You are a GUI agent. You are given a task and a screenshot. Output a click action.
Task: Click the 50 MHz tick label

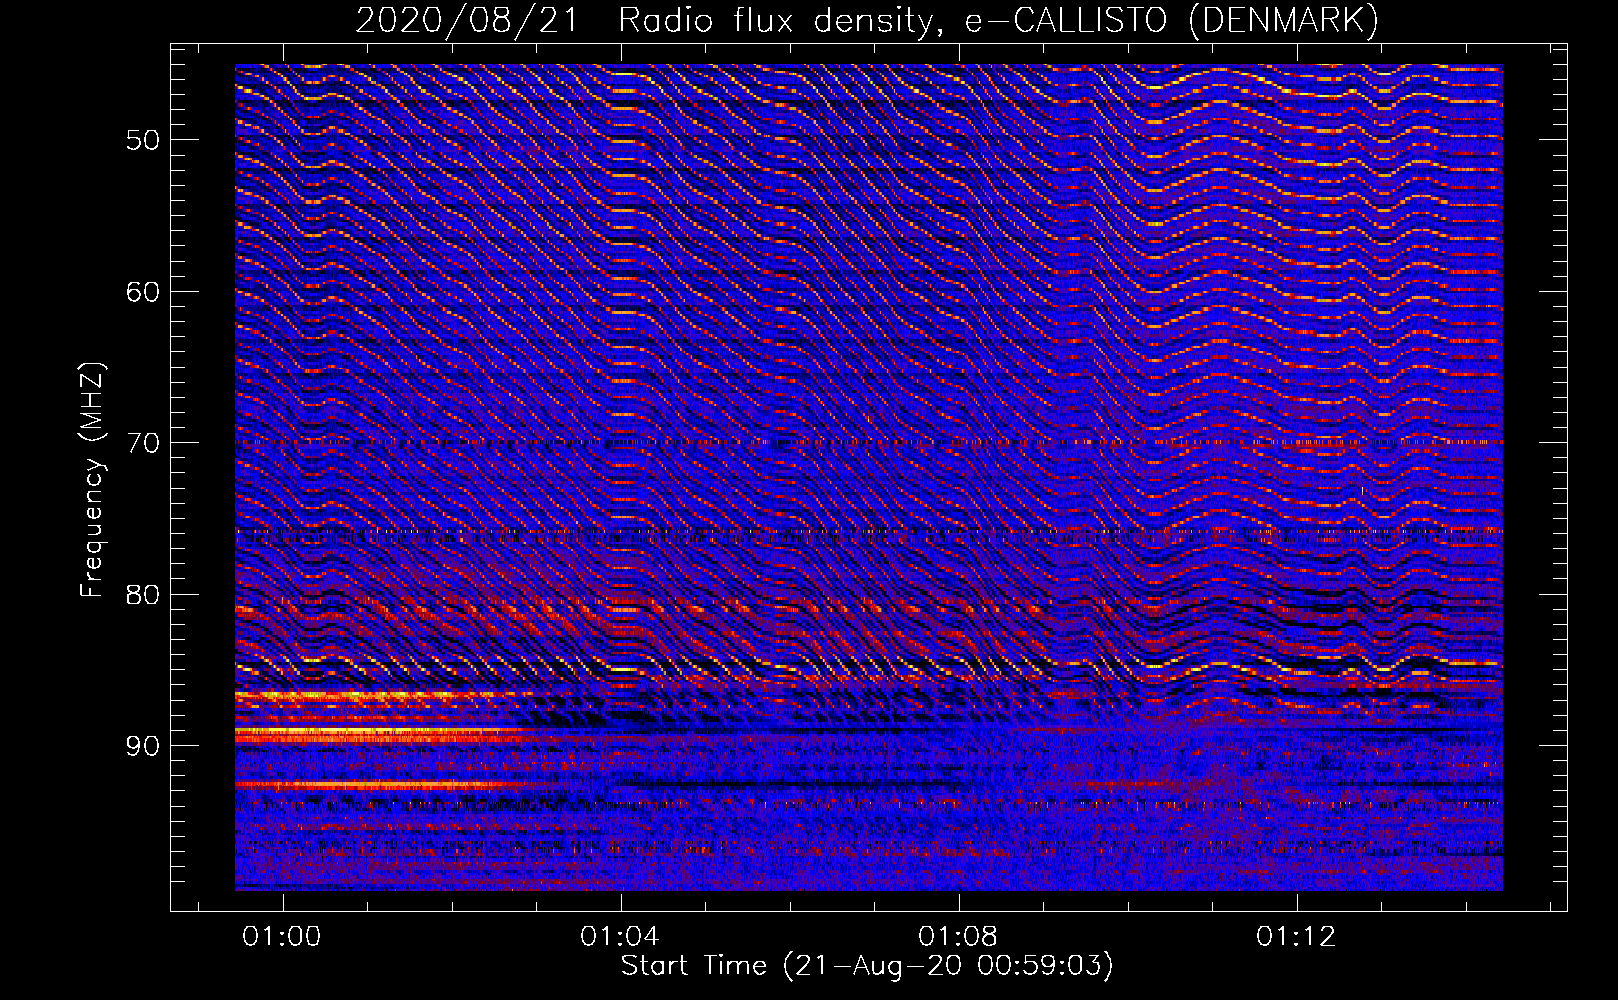143,140
